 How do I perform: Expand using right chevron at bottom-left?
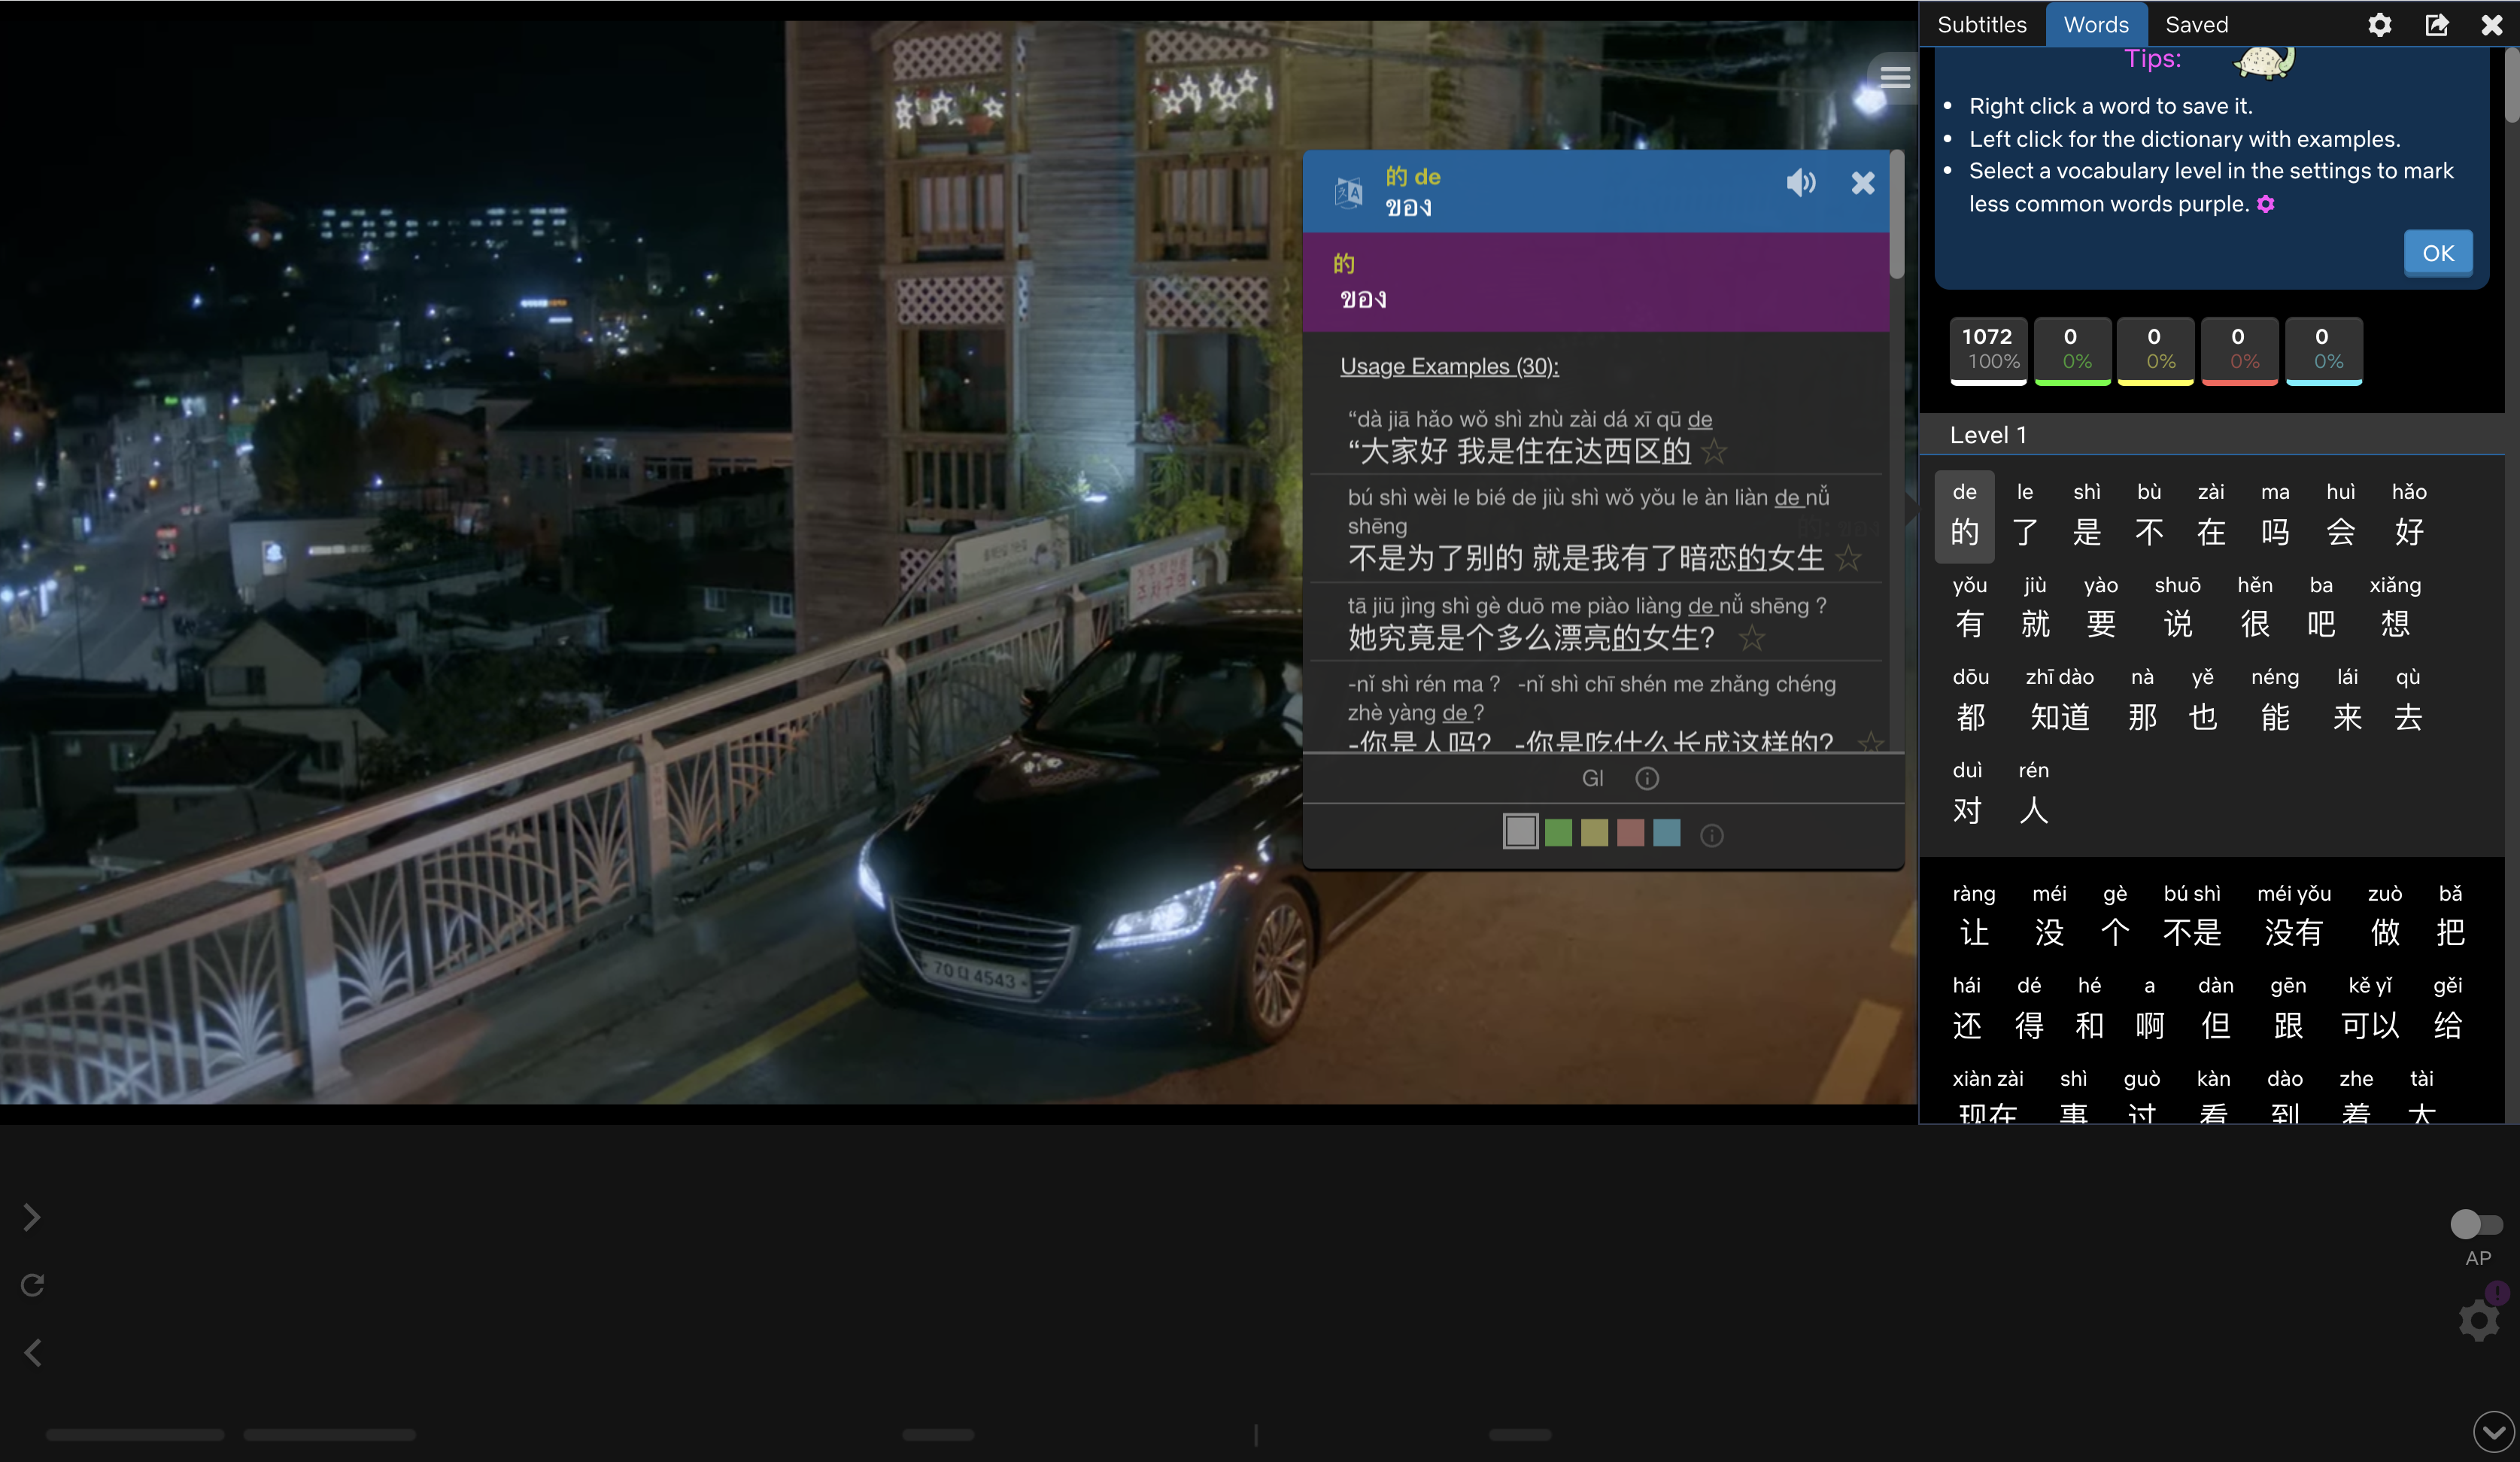click(x=32, y=1217)
